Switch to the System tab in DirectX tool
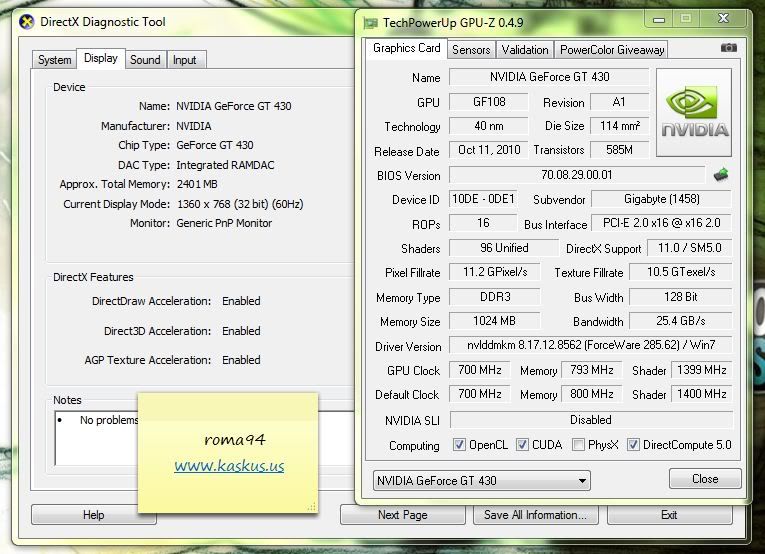This screenshot has width=765, height=554. click(55, 59)
